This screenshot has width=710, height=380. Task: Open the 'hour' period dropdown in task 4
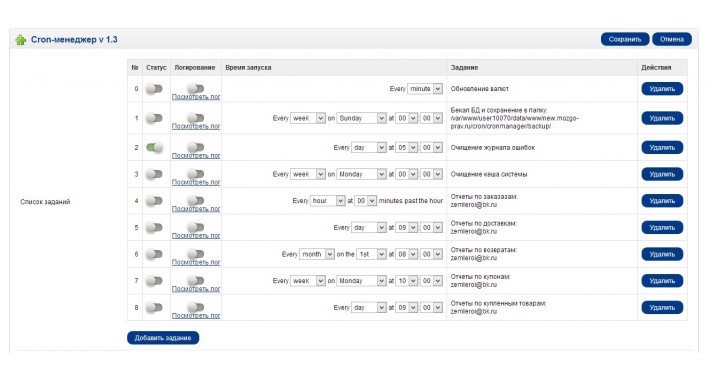coord(328,201)
